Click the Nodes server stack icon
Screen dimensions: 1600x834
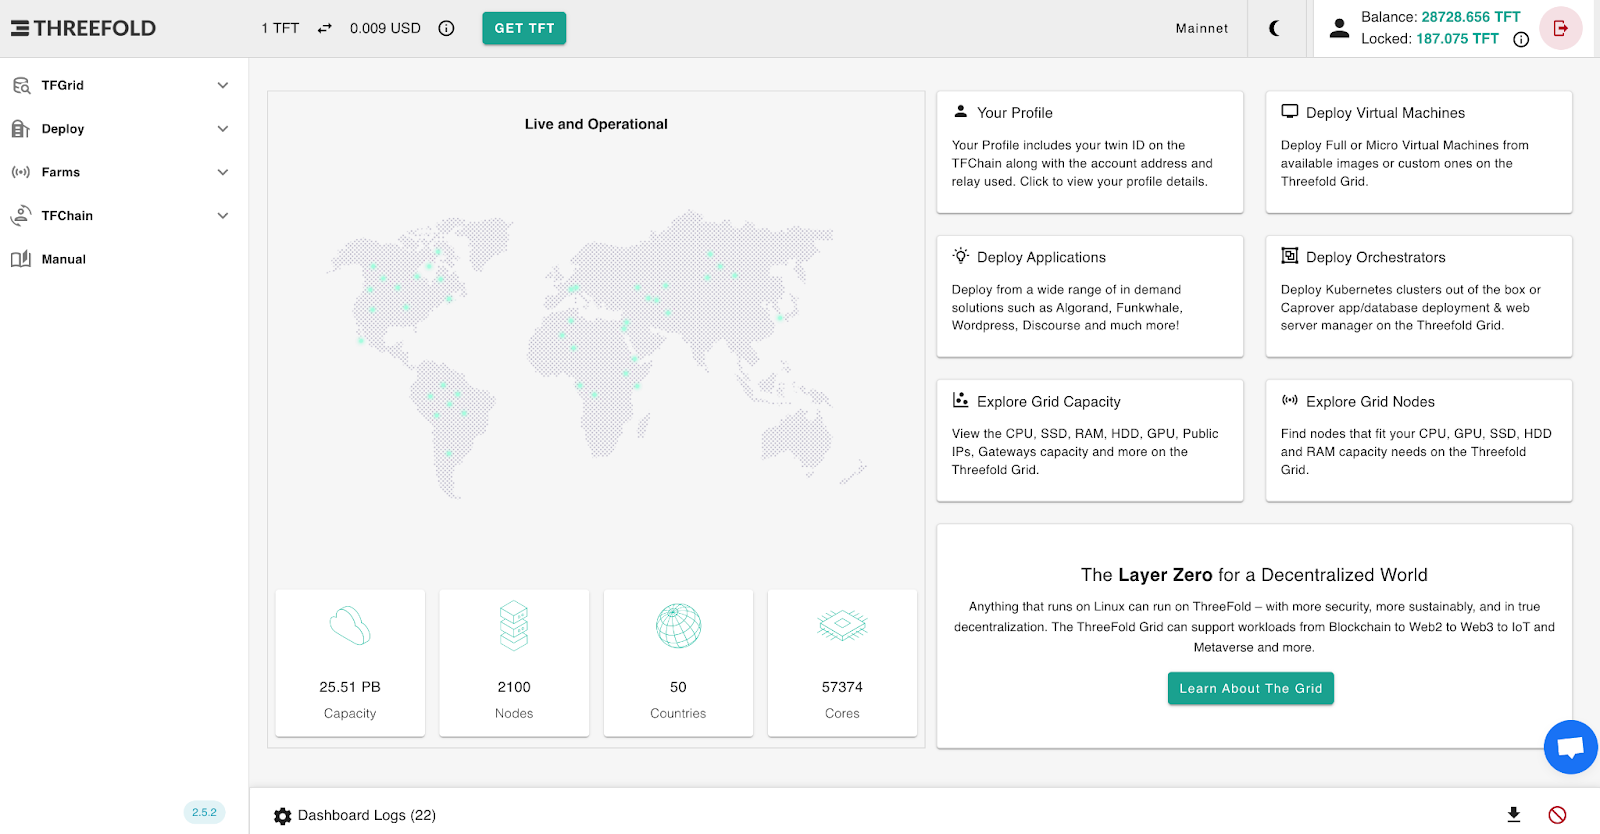click(514, 626)
